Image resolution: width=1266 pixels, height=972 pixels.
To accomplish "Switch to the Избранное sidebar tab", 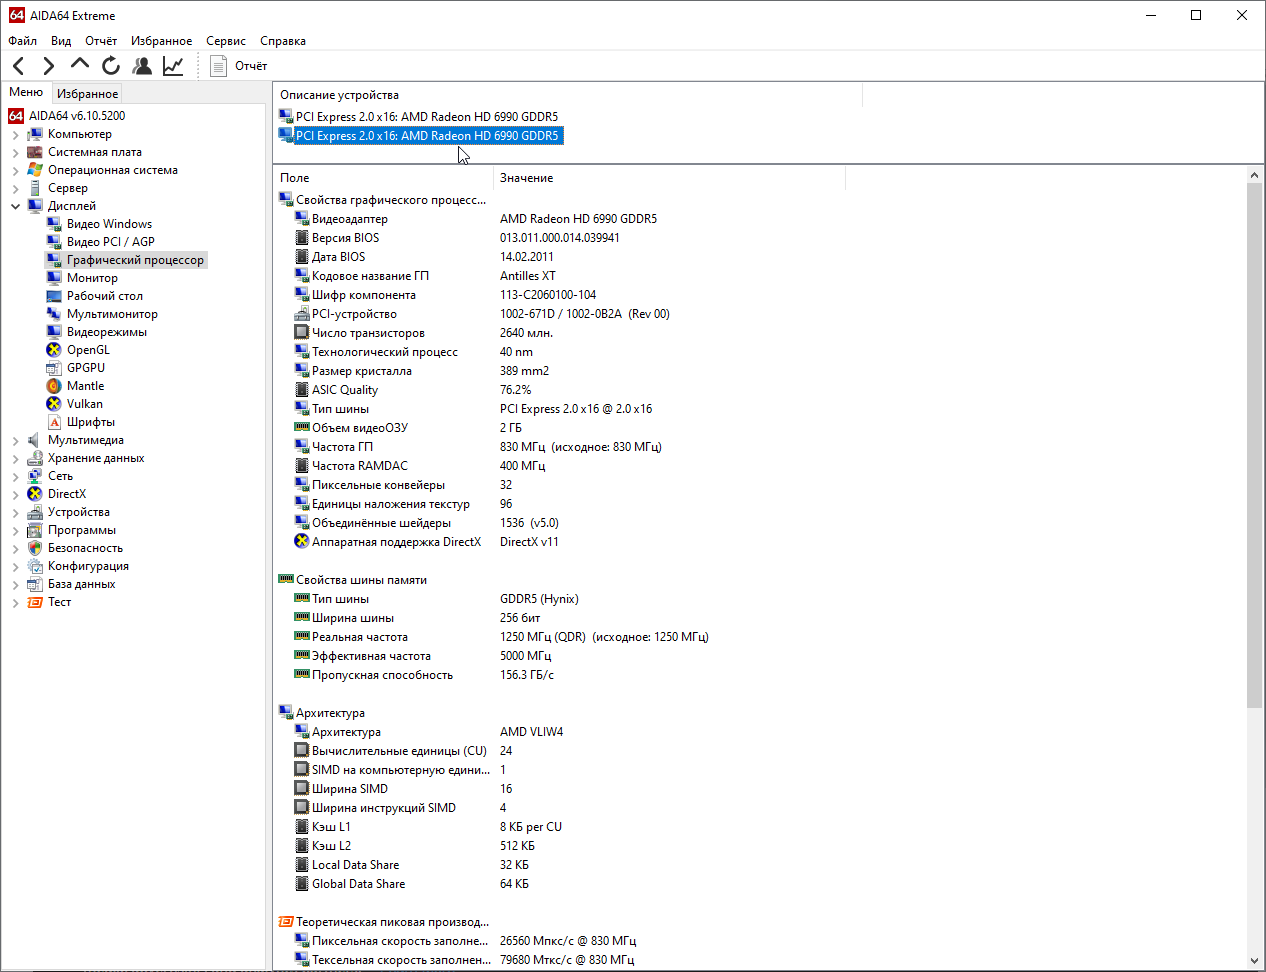I will tap(87, 93).
